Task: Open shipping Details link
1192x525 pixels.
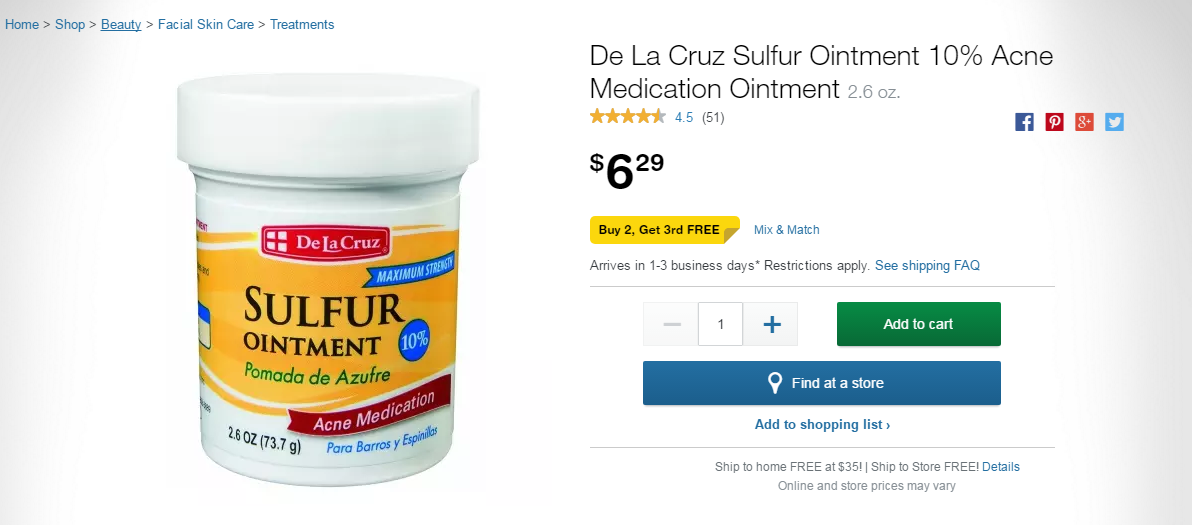Action: [1001, 466]
